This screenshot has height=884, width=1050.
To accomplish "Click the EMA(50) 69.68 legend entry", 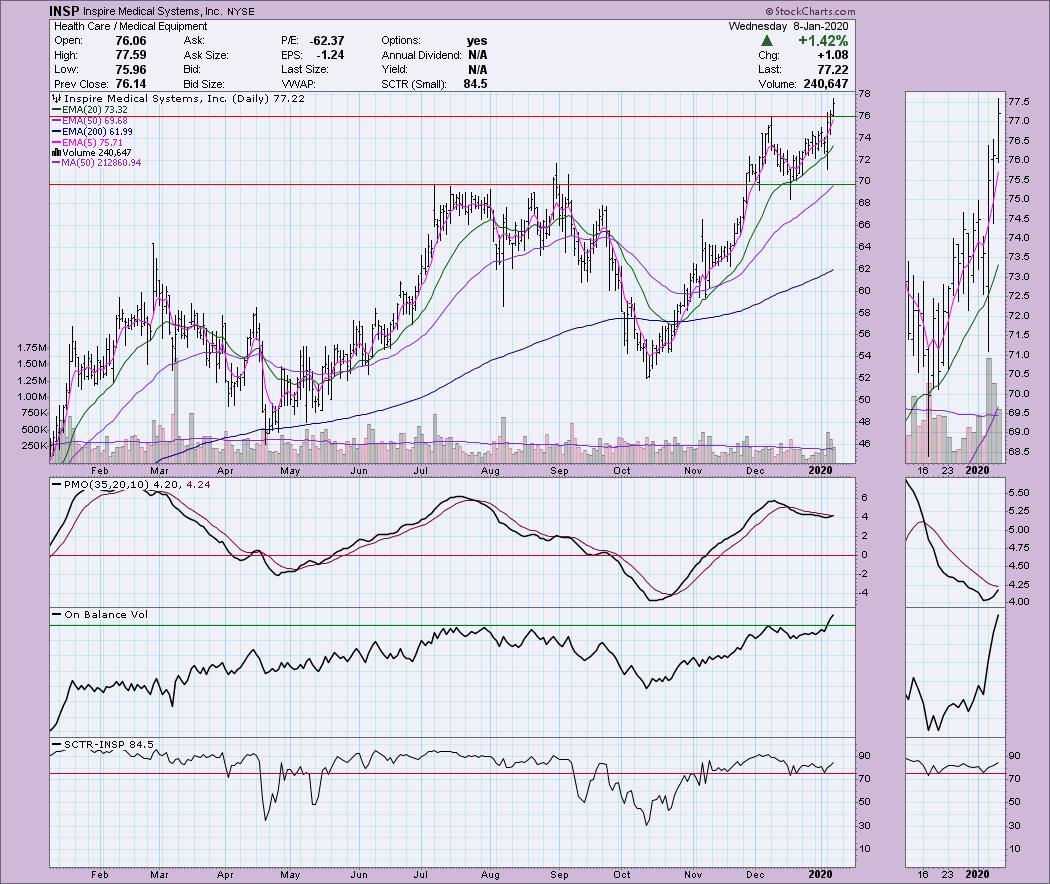I will click(89, 121).
